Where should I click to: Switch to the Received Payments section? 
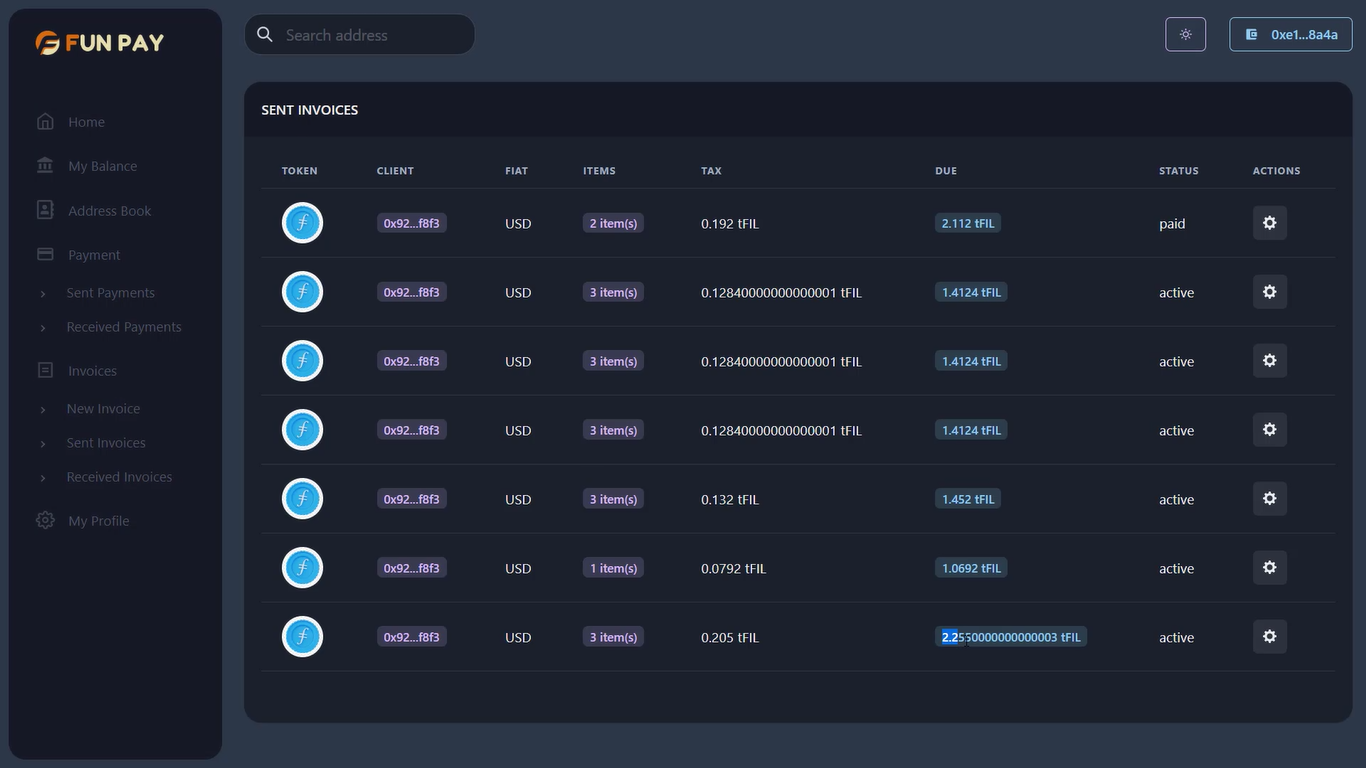pyautogui.click(x=123, y=327)
